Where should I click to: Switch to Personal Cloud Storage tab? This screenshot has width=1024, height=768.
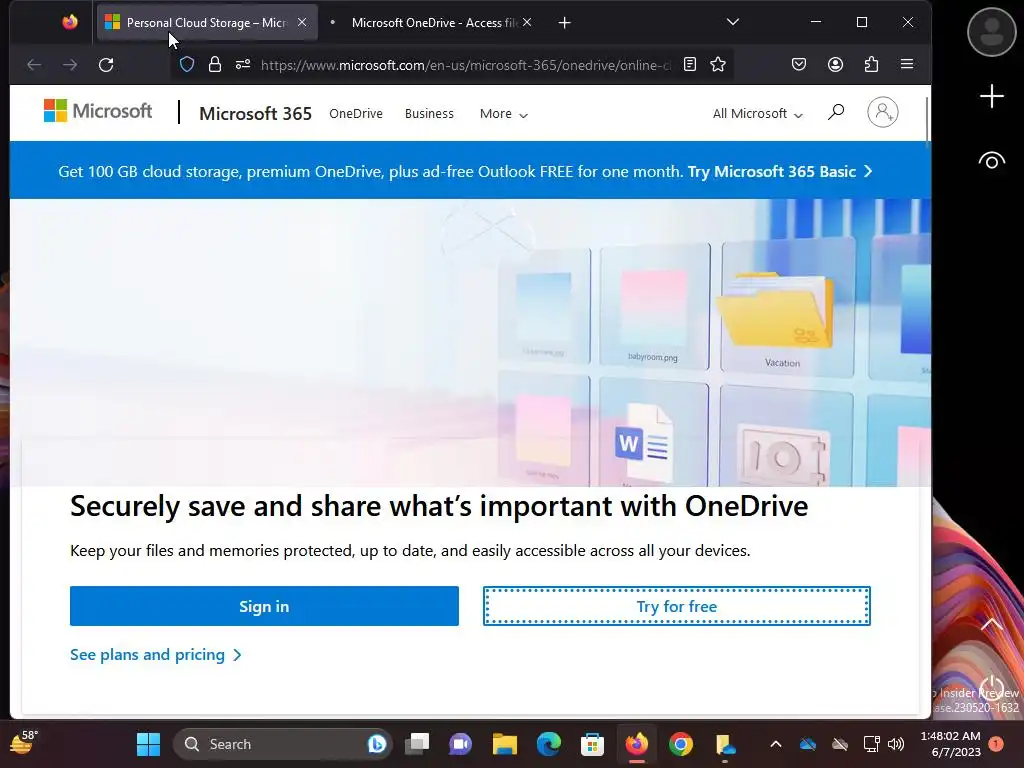pos(207,22)
